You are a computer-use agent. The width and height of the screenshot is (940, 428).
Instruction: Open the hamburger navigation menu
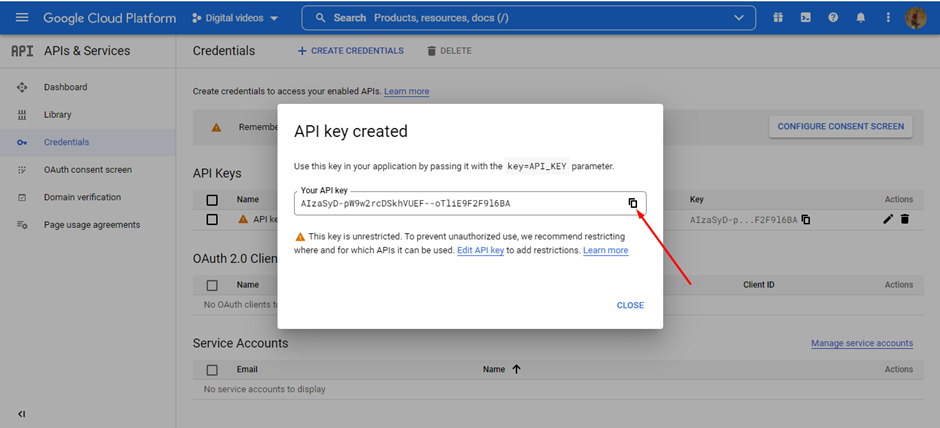pos(22,17)
